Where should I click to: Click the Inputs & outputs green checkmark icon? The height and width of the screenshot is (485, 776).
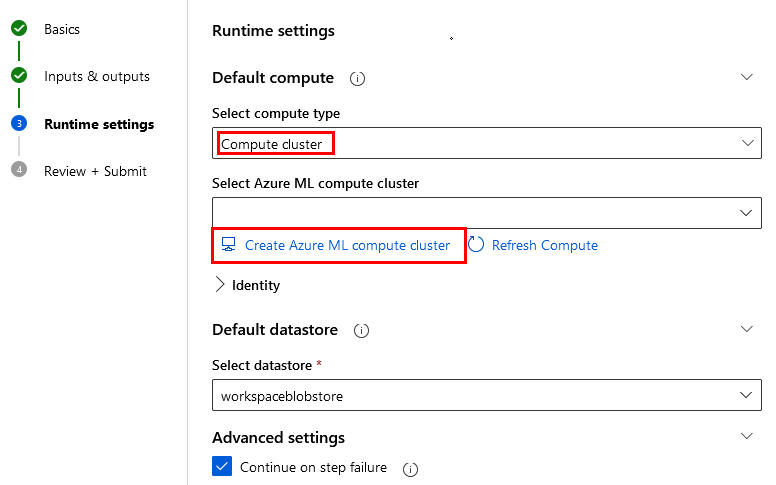19,76
